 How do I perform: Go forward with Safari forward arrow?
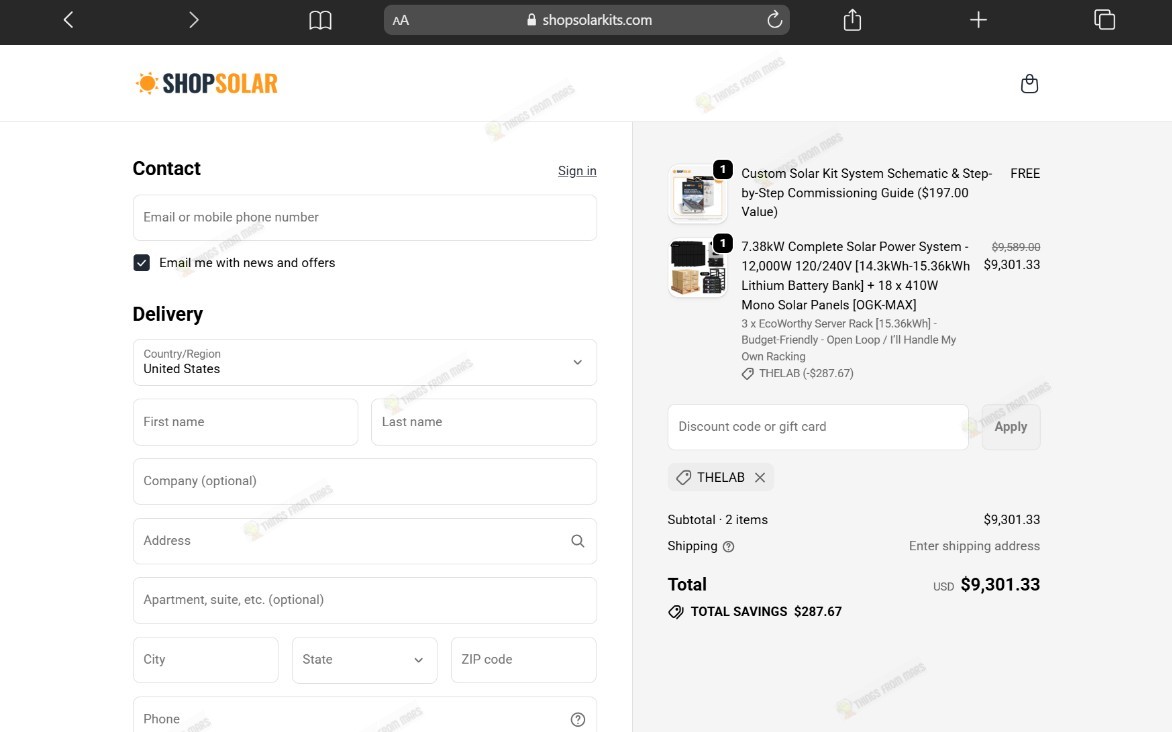194,20
